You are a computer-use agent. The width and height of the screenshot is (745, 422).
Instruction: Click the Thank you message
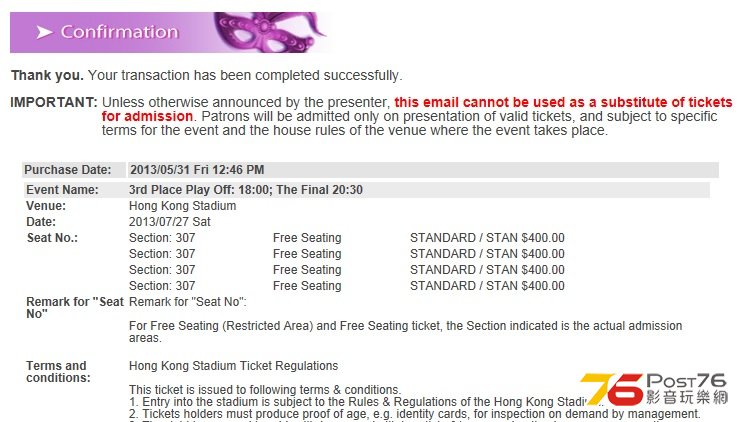(x=207, y=75)
